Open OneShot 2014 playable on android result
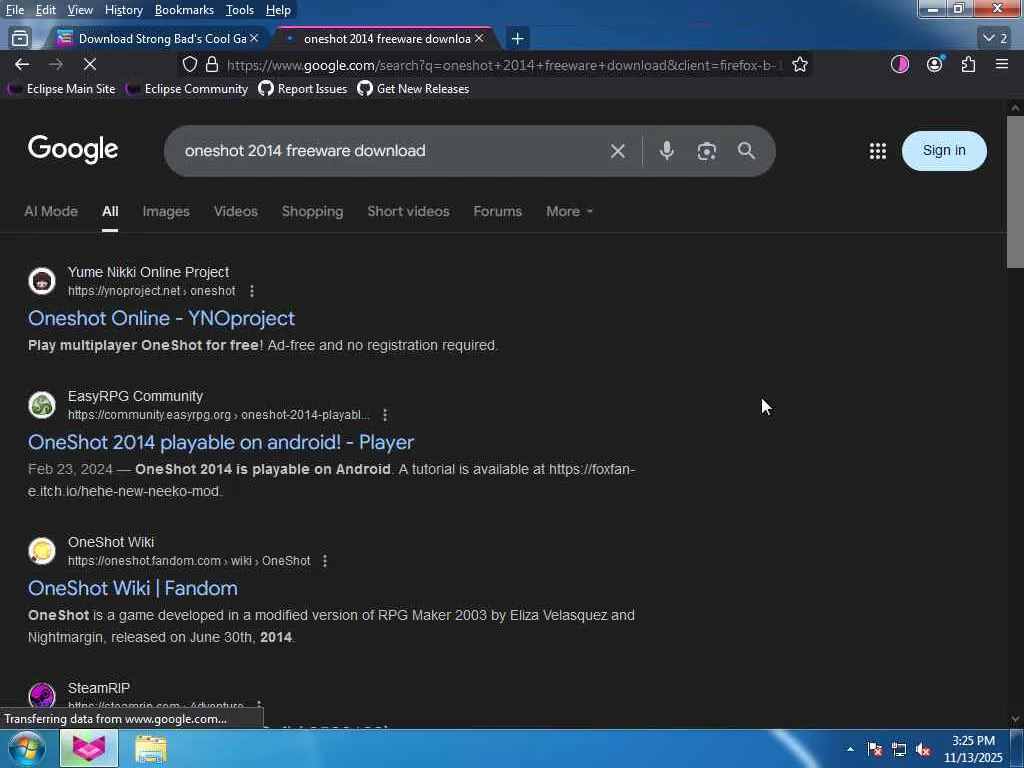The image size is (1024, 768). [x=221, y=442]
